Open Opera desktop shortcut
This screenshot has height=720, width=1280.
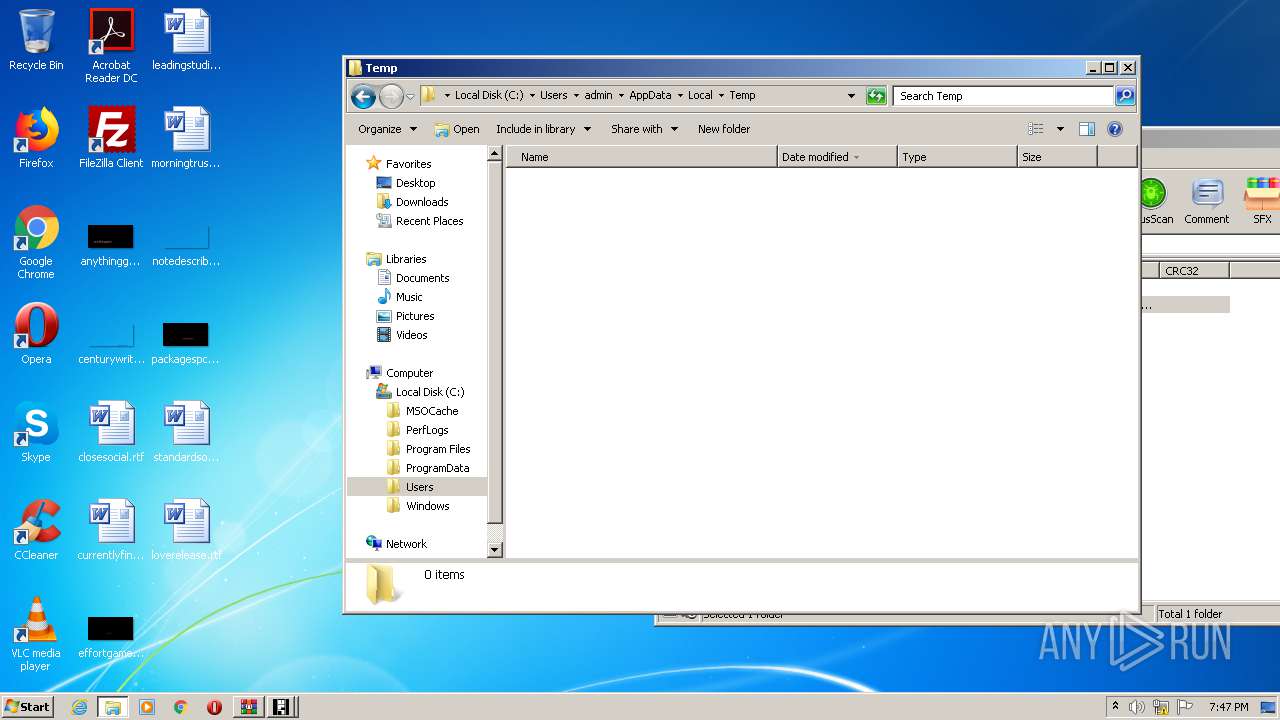[36, 334]
